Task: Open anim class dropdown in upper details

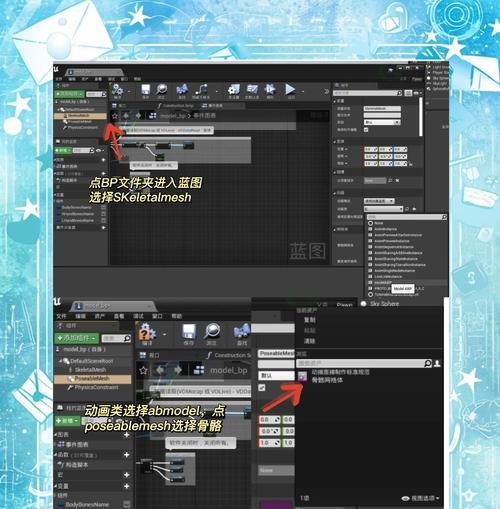Action: point(383,209)
